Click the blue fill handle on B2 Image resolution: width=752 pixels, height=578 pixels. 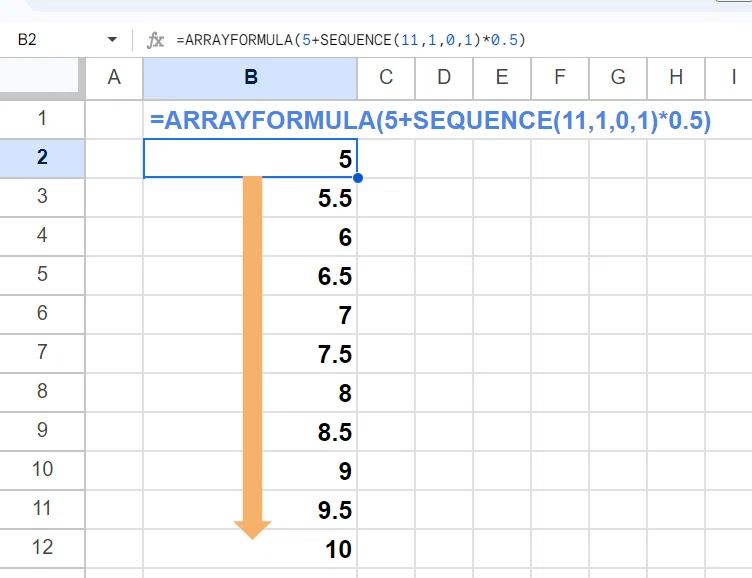click(358, 178)
